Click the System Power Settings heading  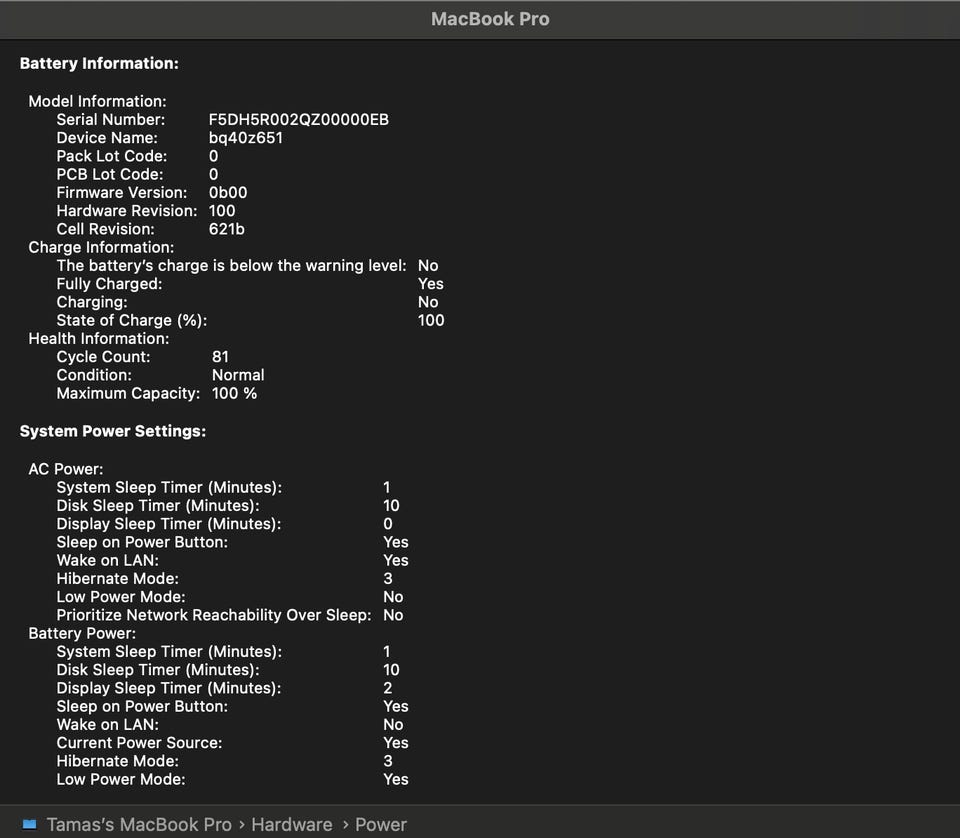113,432
